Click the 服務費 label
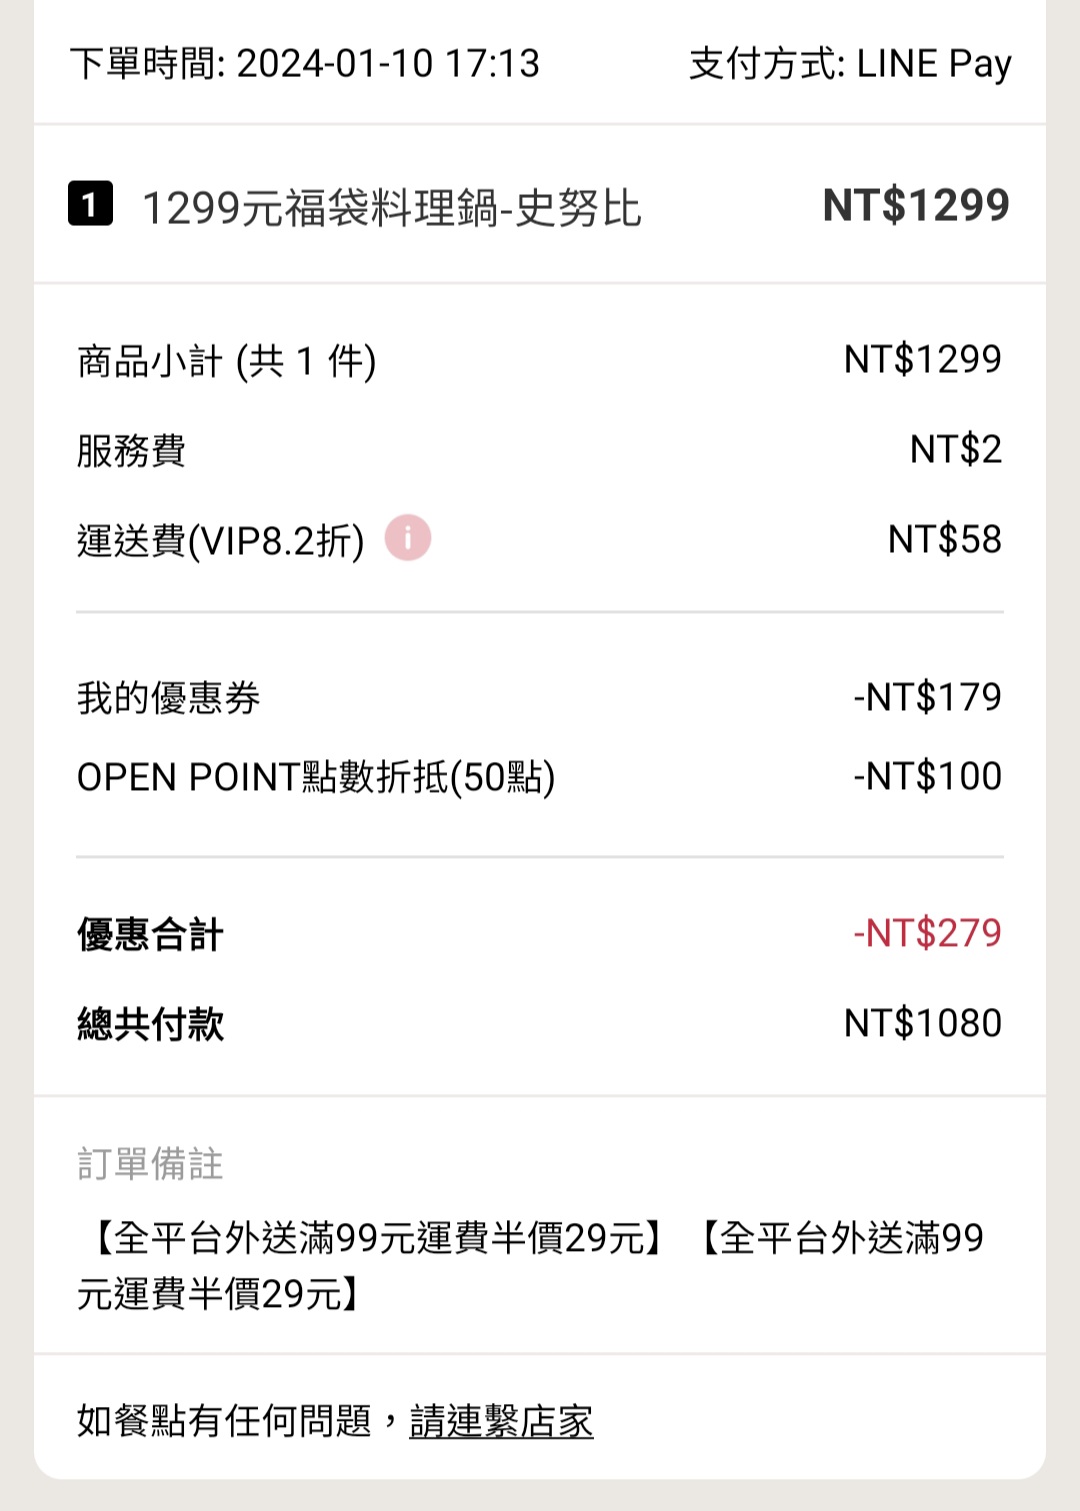 click(131, 451)
